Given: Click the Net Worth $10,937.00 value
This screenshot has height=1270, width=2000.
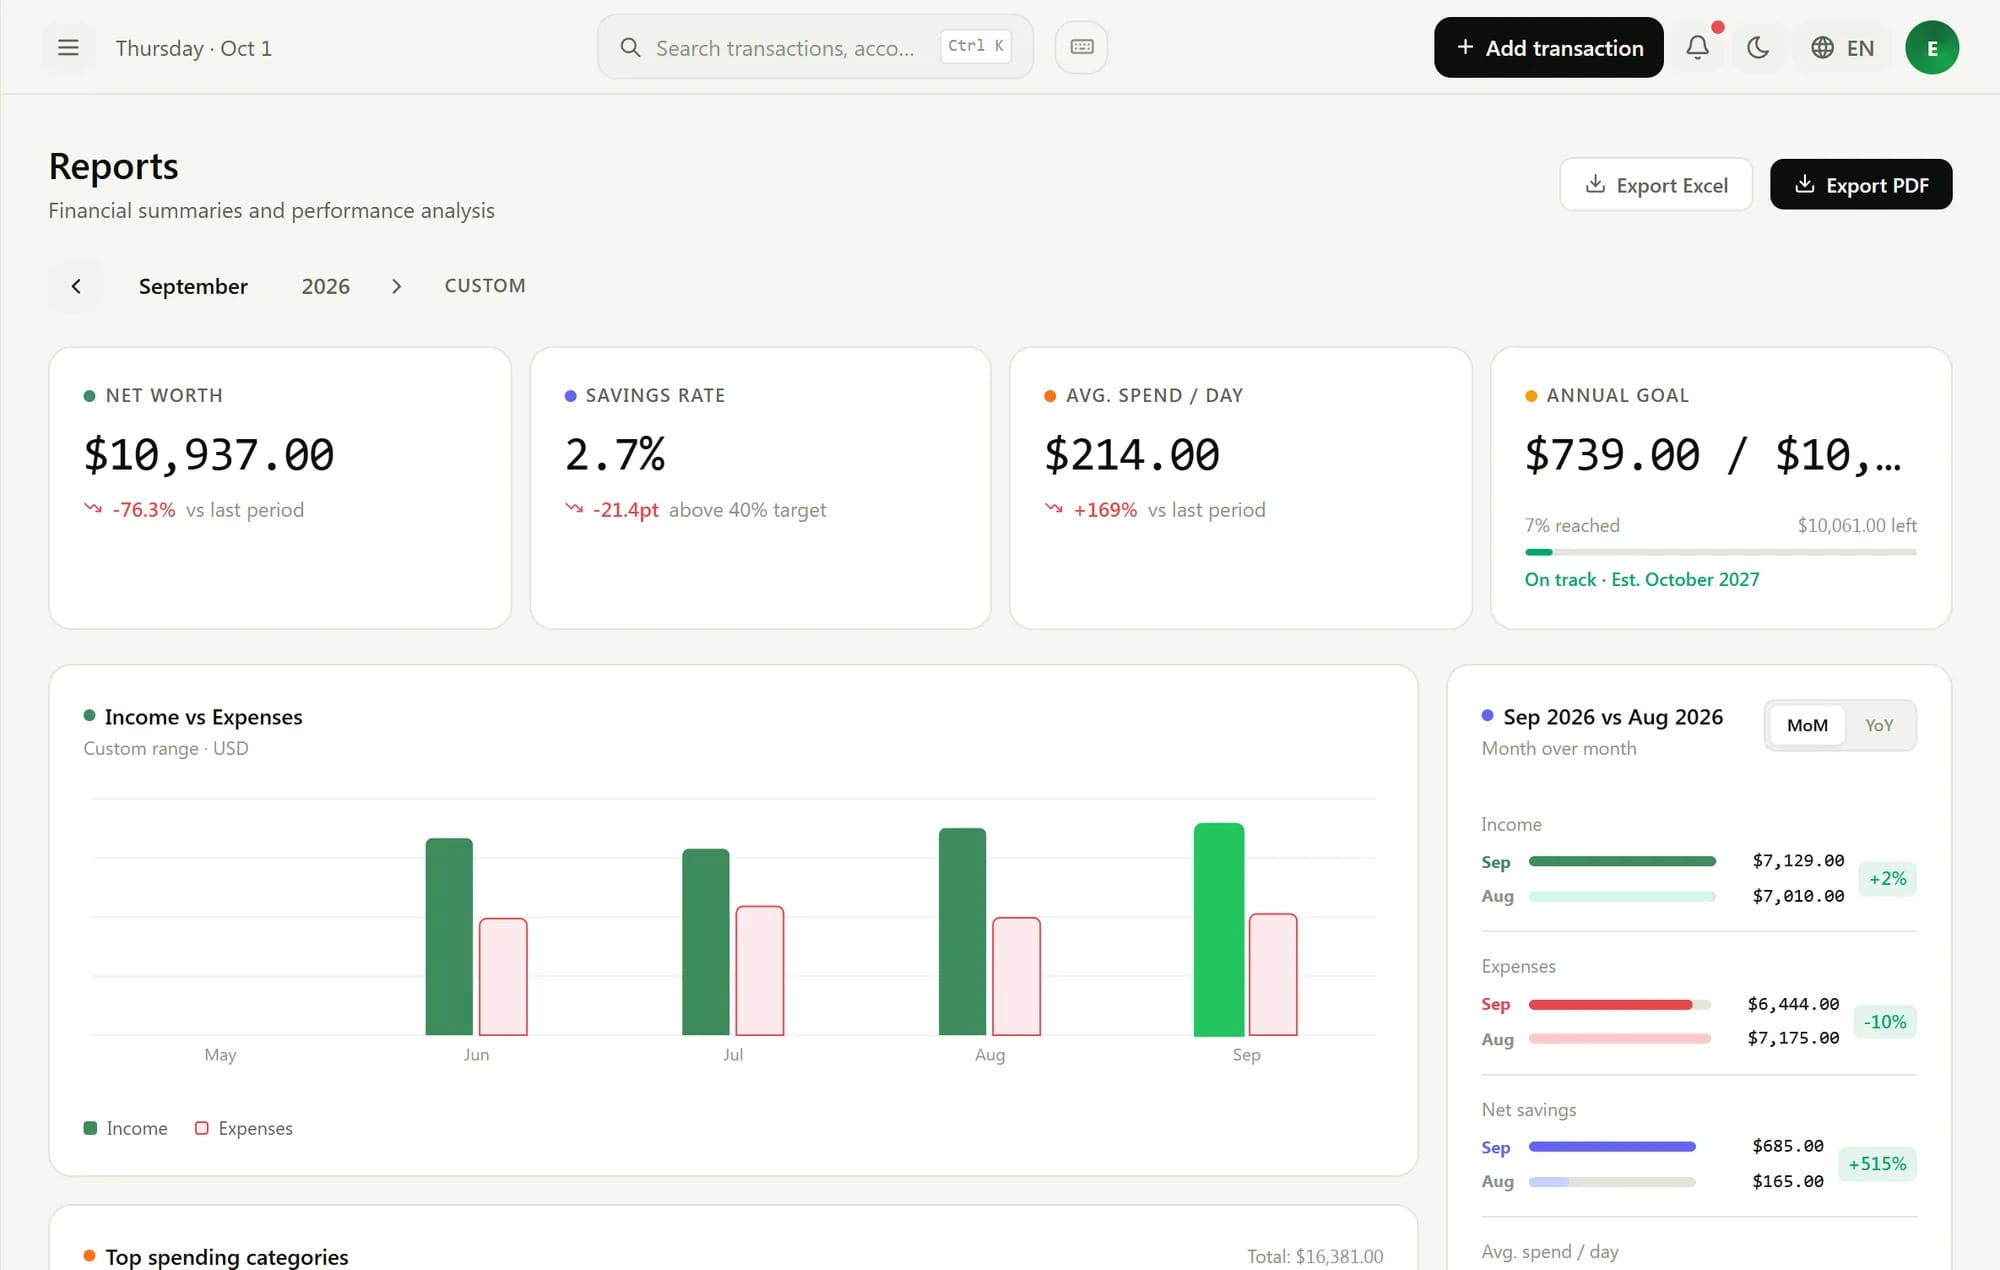Looking at the screenshot, I should click(209, 455).
